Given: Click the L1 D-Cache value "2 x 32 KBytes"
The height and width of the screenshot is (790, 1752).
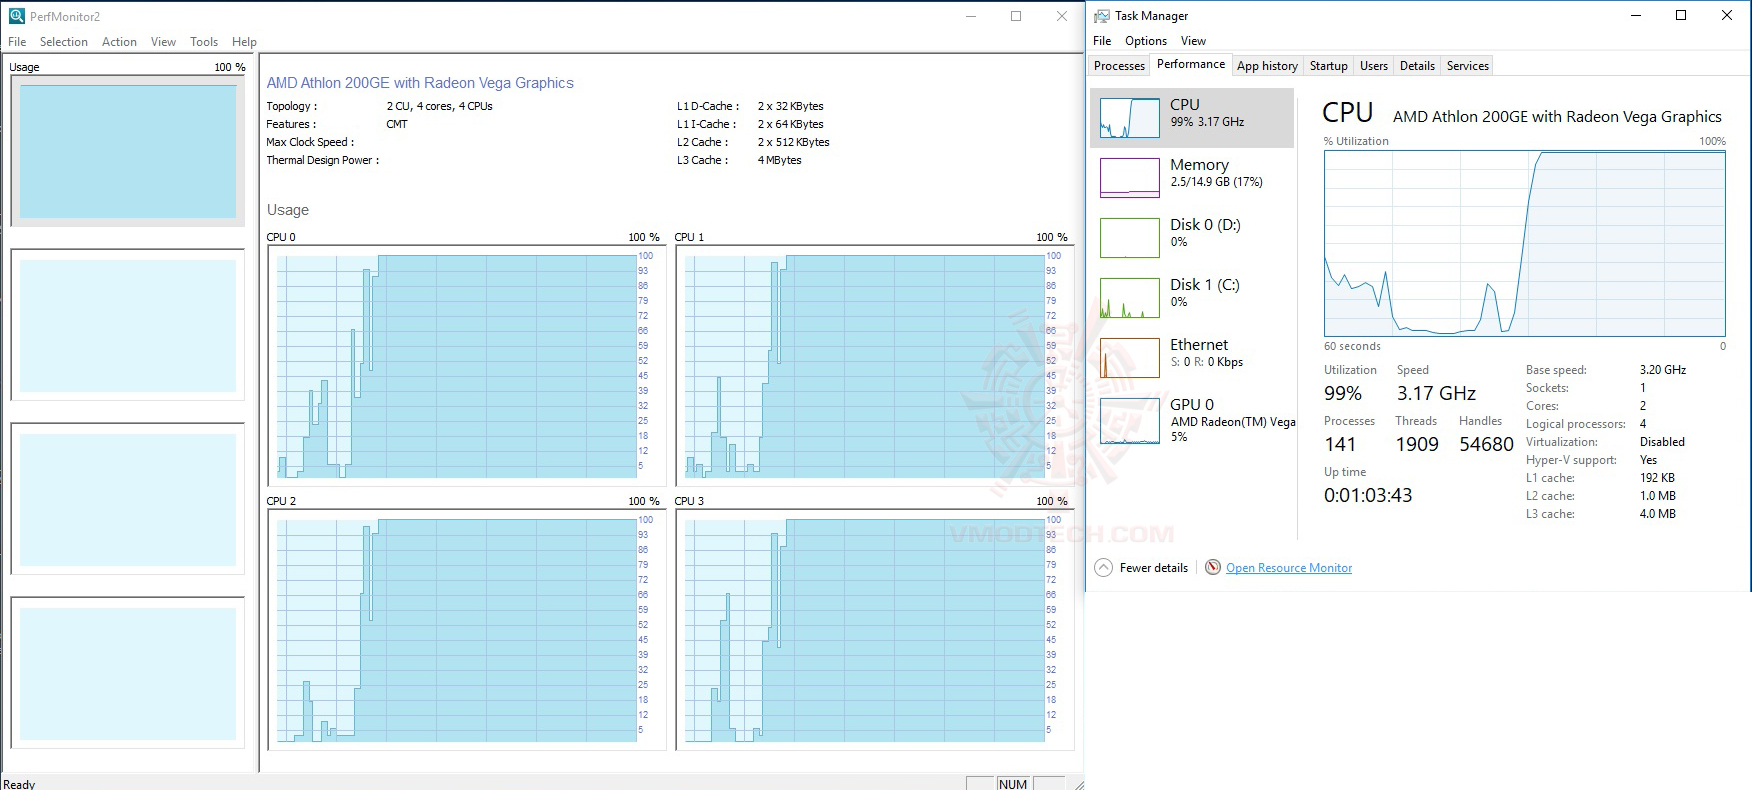Looking at the screenshot, I should (790, 106).
